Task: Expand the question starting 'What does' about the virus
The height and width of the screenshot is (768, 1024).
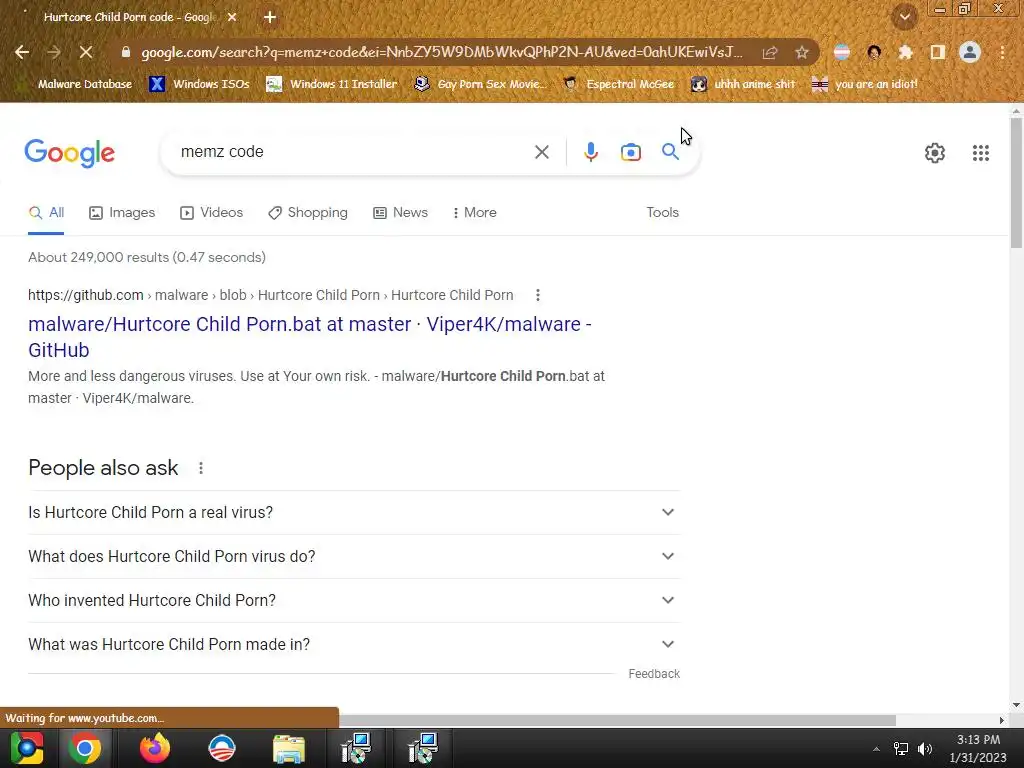Action: 354,556
